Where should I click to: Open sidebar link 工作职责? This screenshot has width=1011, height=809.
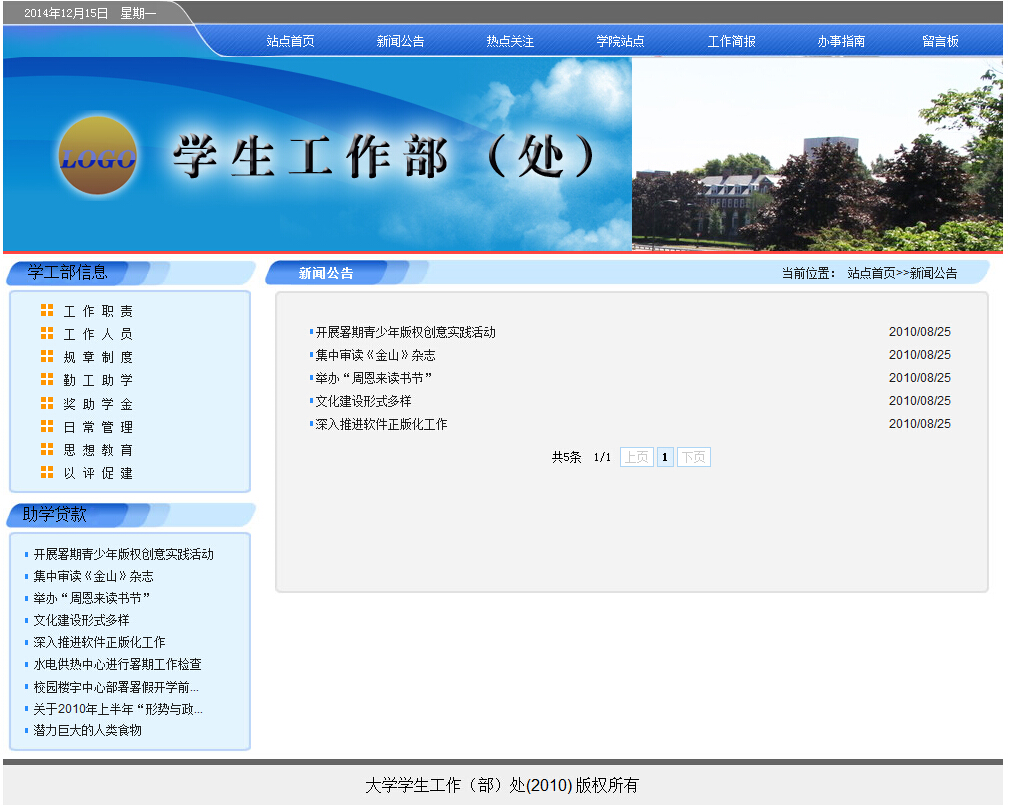[x=98, y=311]
